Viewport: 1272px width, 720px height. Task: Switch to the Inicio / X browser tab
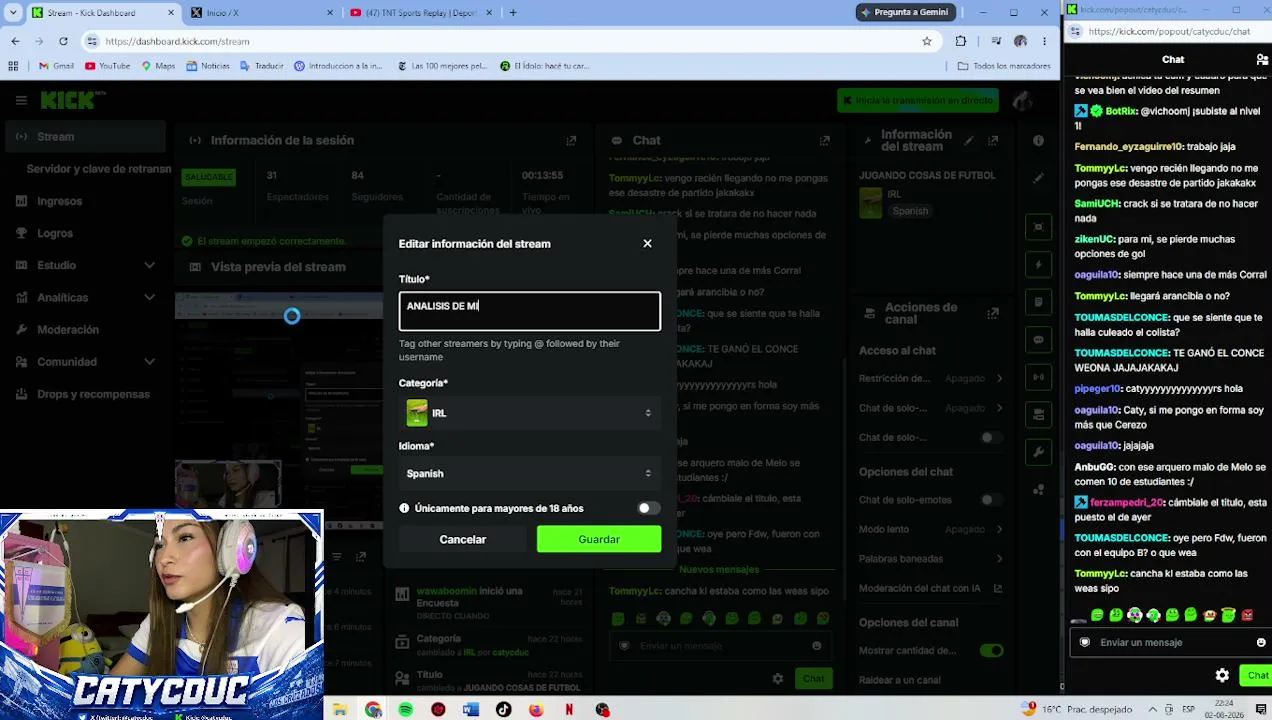click(x=263, y=12)
